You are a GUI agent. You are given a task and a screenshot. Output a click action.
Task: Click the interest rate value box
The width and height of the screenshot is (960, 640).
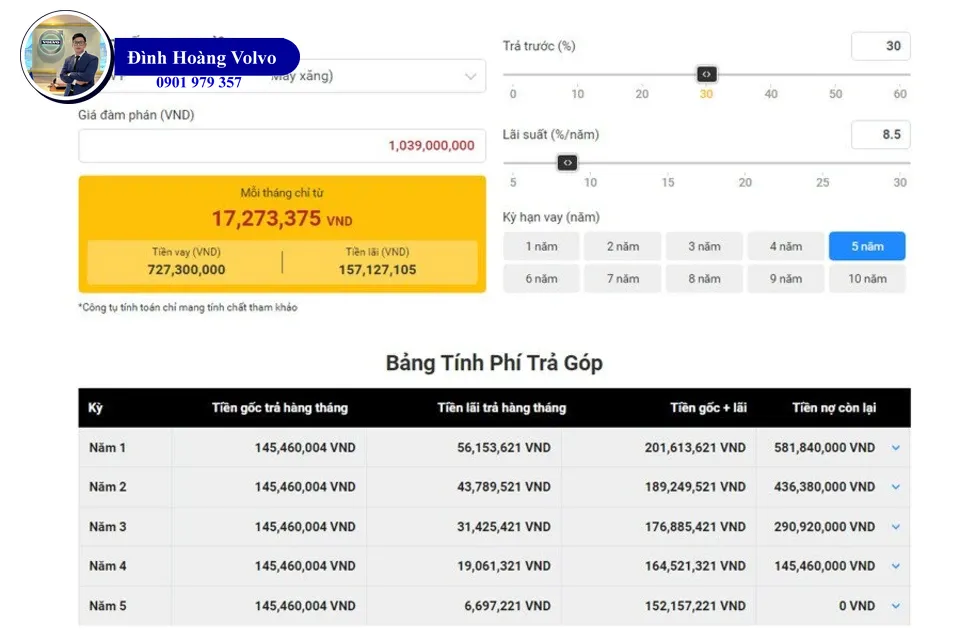coord(880,134)
